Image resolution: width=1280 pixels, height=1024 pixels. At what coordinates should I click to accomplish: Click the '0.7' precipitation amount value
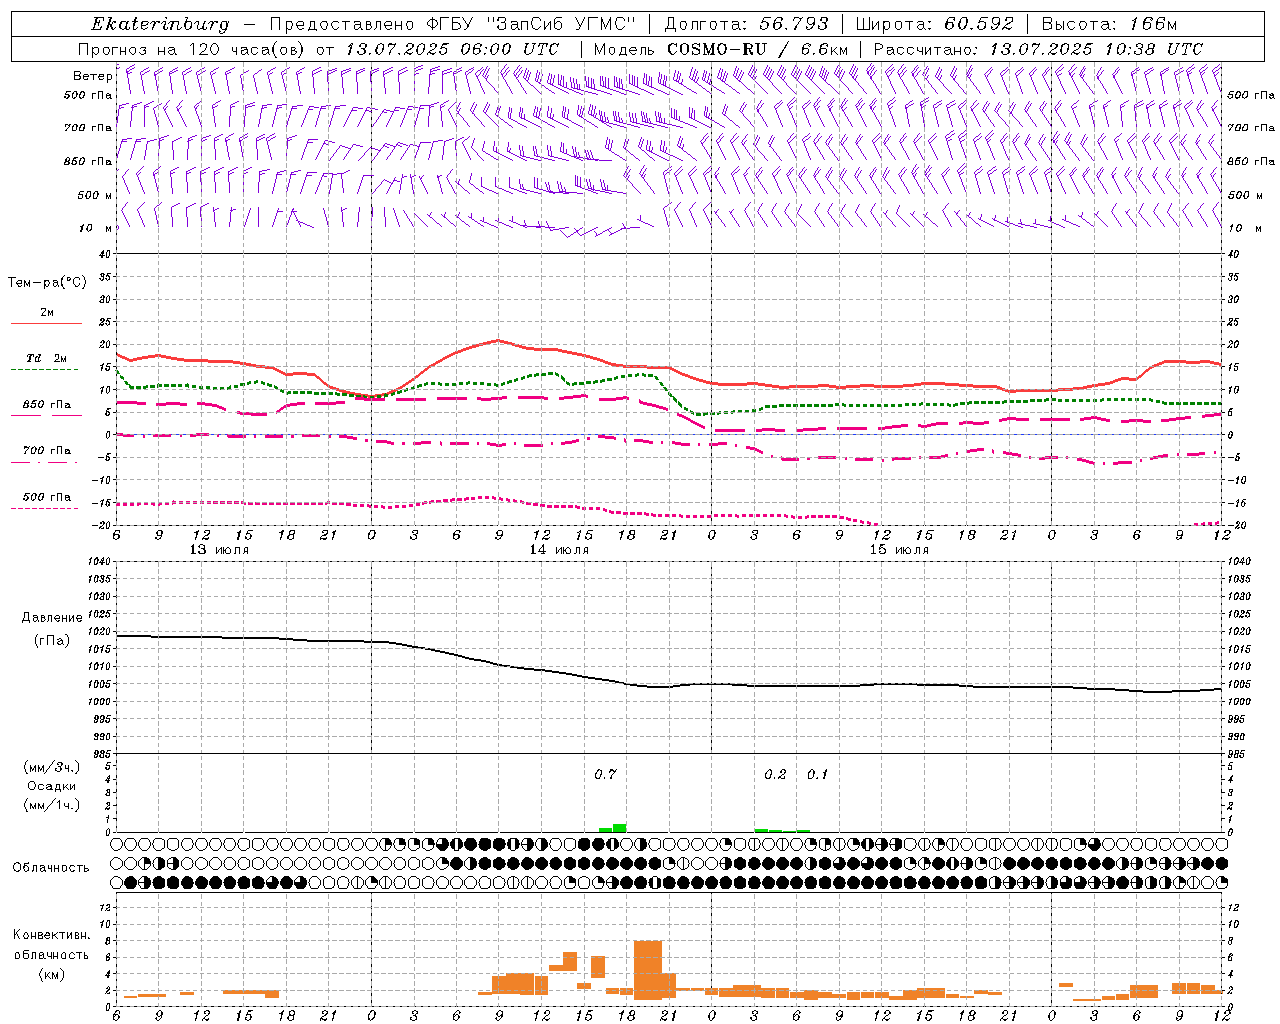pos(605,774)
